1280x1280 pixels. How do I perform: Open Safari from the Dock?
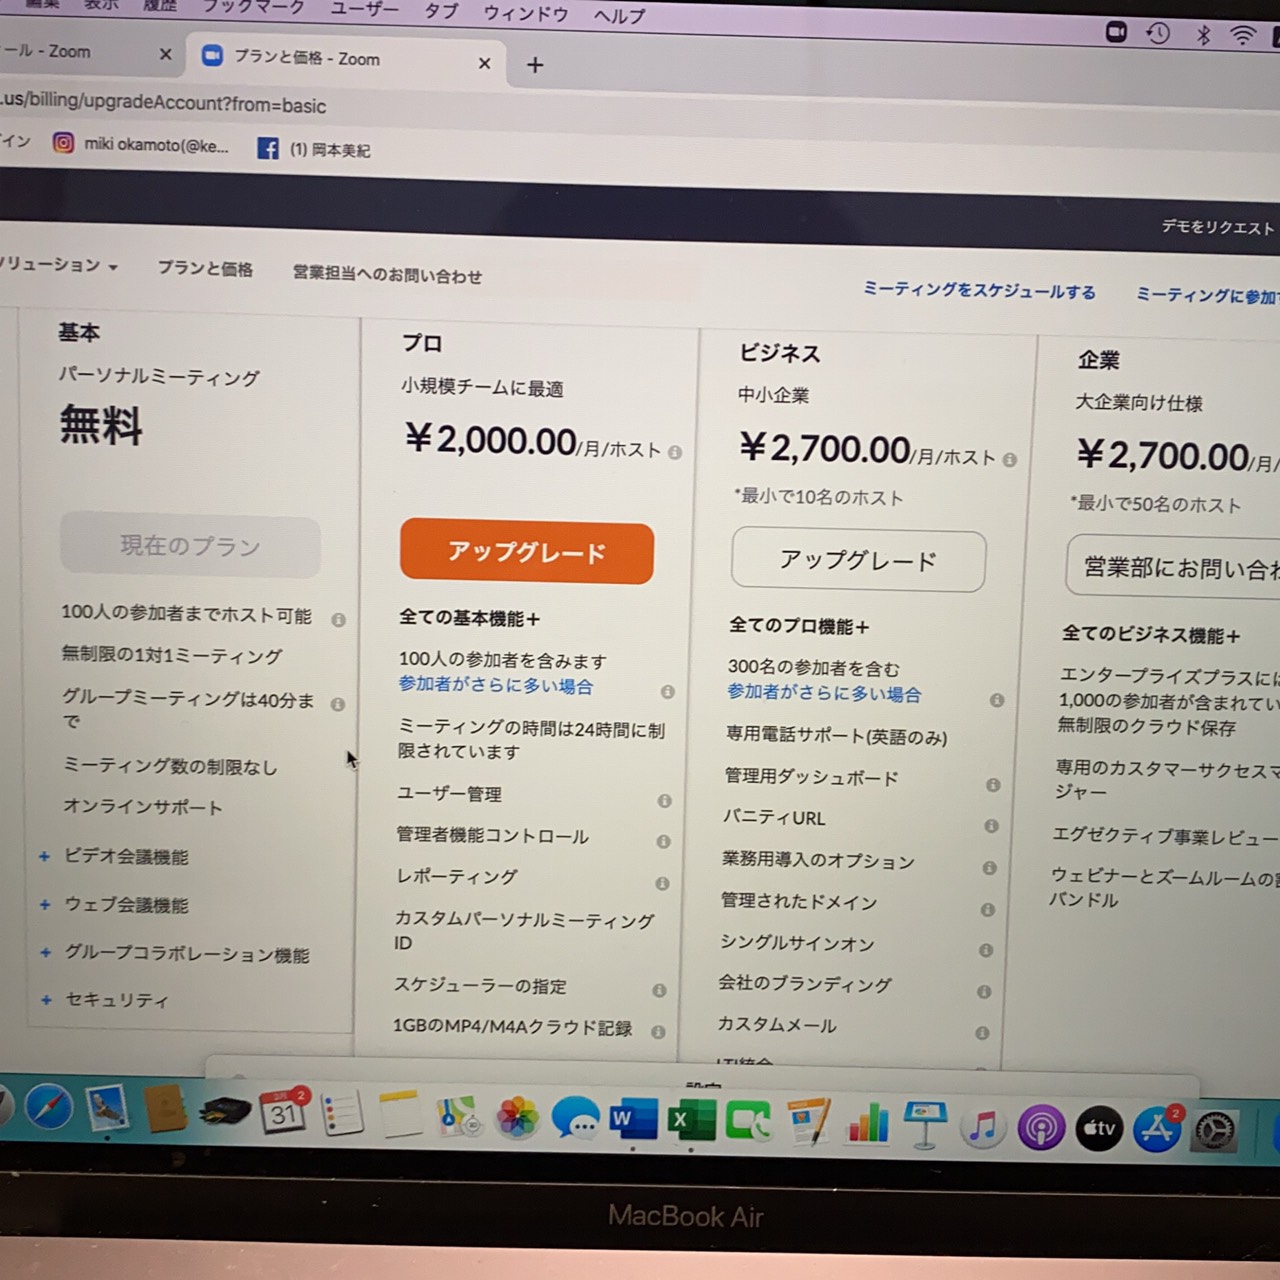tap(49, 1107)
